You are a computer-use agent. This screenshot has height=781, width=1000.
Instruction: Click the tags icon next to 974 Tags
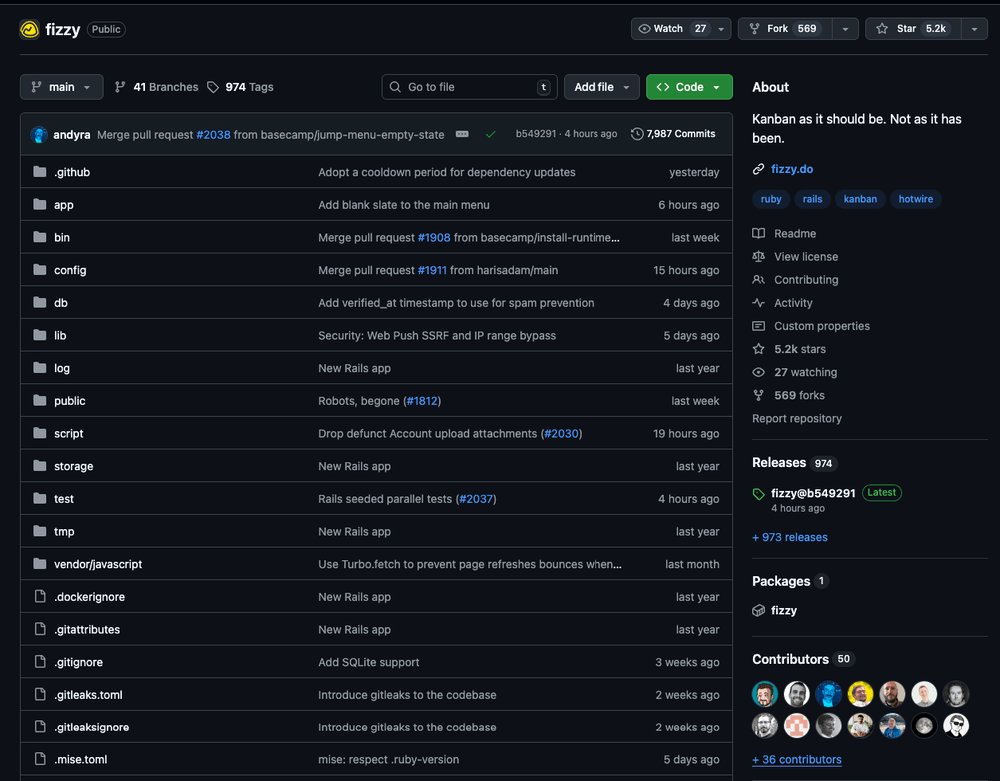tap(213, 87)
